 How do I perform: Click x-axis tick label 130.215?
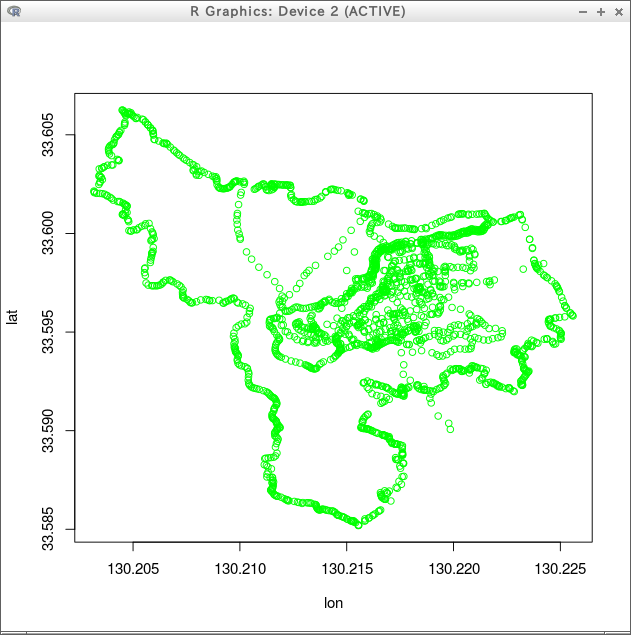tap(347, 569)
